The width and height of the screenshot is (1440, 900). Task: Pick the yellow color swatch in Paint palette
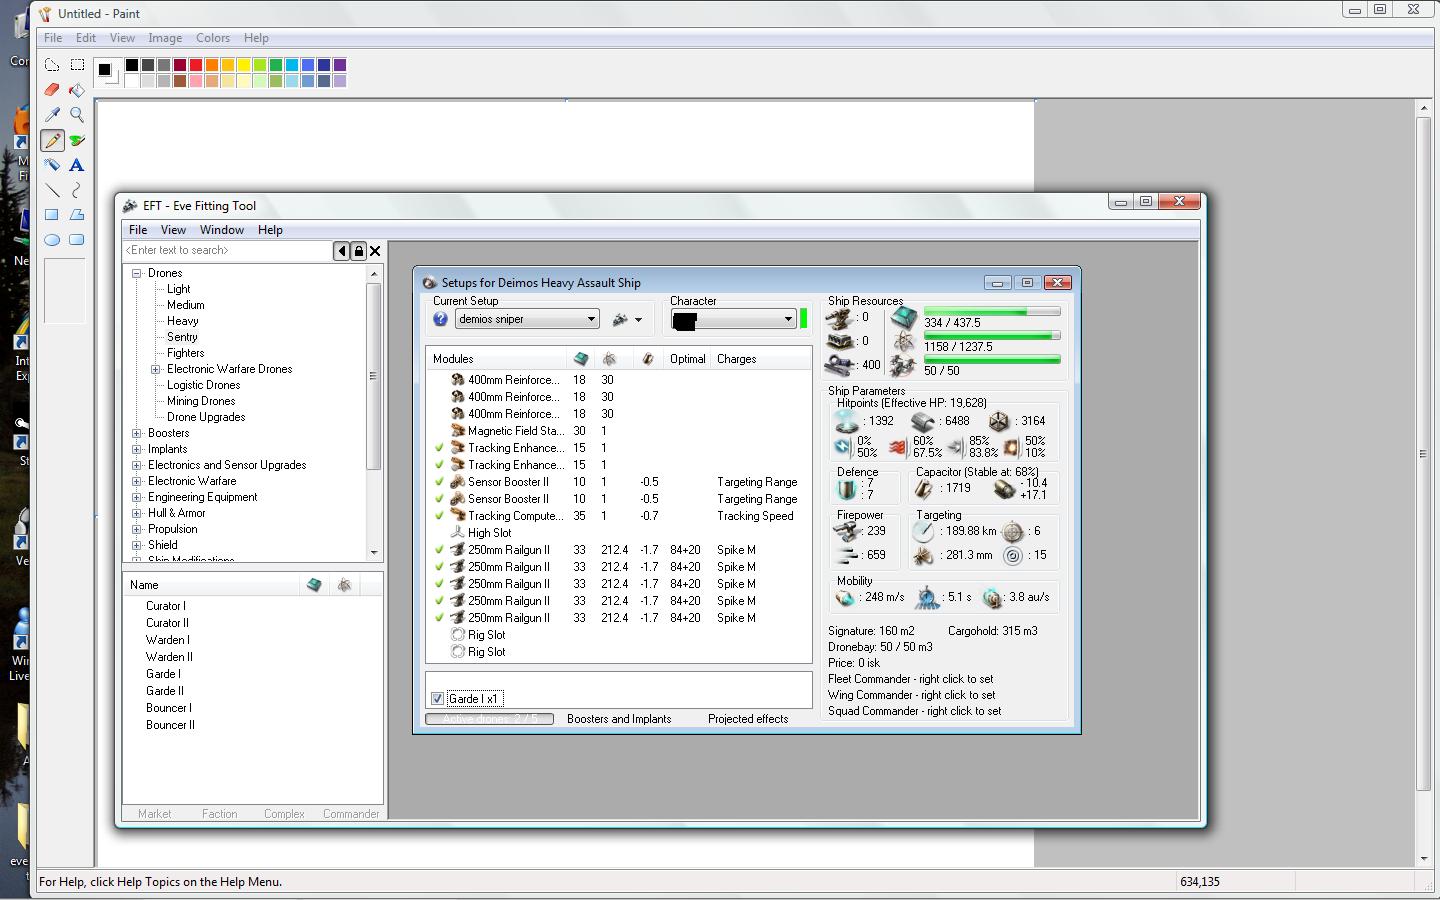tap(244, 65)
